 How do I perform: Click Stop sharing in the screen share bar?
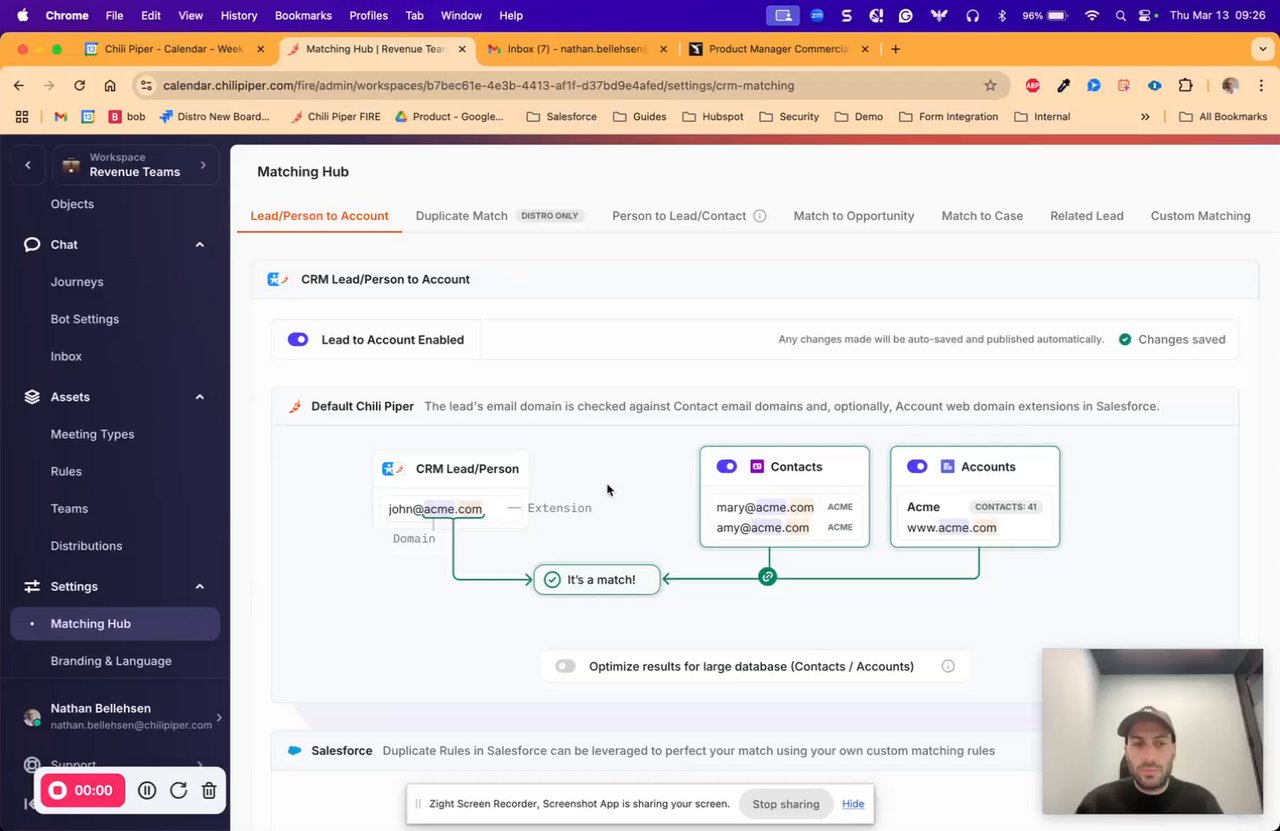point(786,804)
